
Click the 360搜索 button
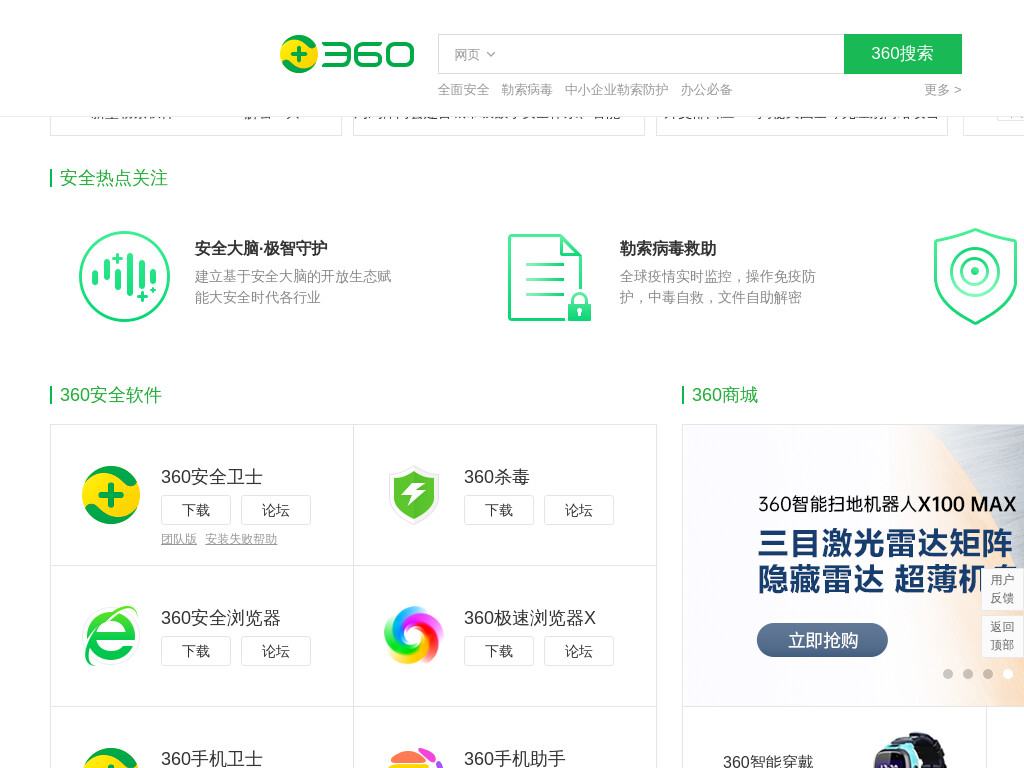coord(903,54)
